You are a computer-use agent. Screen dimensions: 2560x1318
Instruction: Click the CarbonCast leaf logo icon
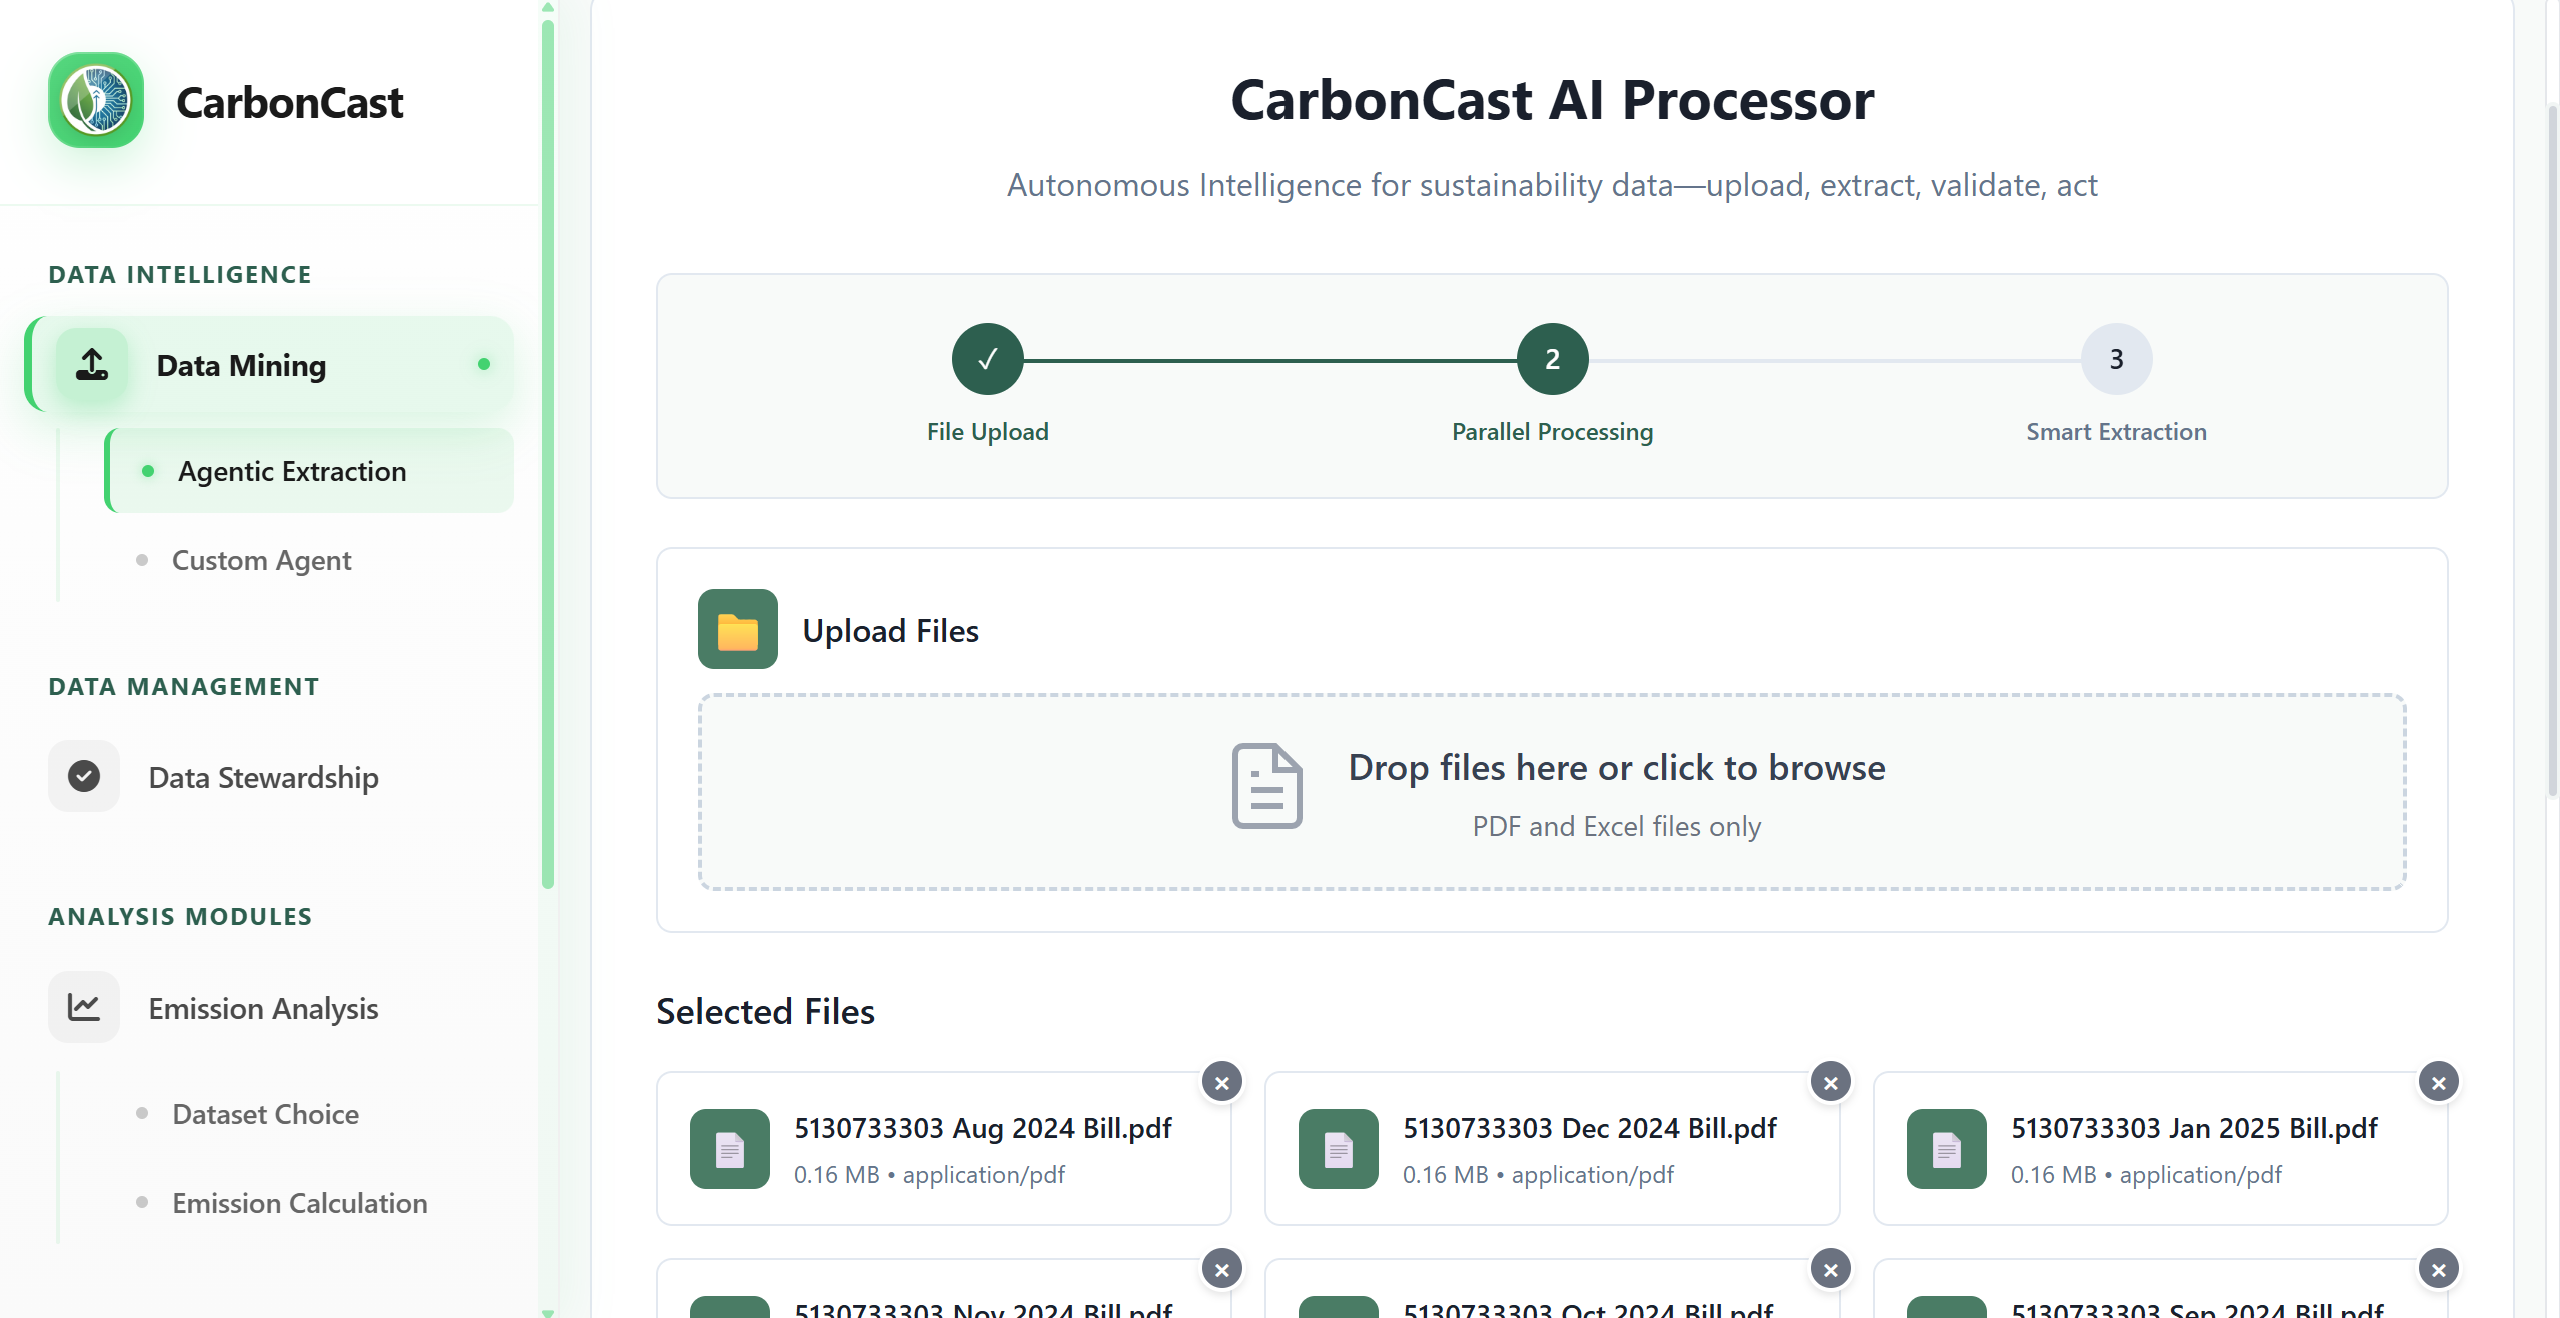coord(96,100)
